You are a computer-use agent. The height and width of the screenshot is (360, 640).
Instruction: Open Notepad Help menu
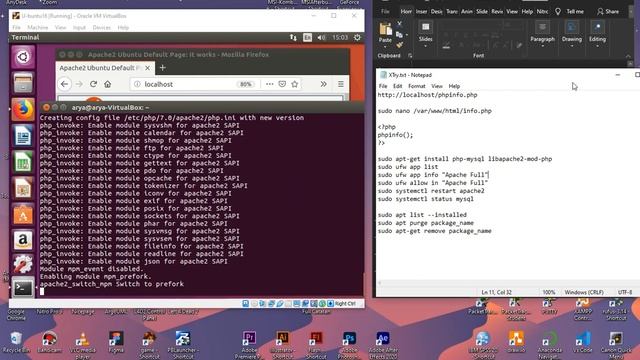(x=454, y=86)
